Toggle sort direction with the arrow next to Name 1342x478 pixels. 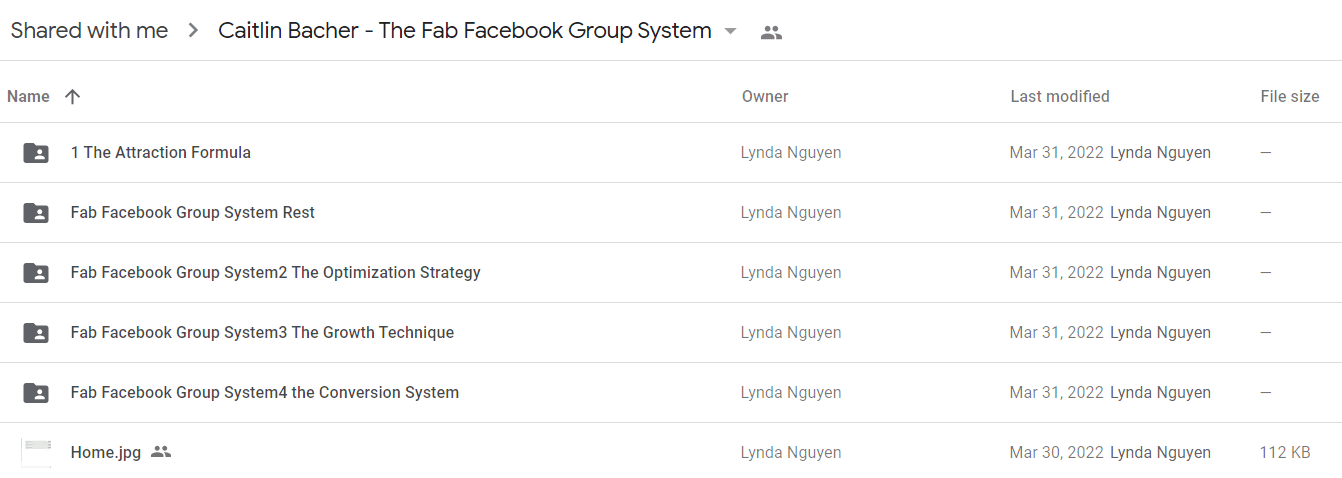click(72, 96)
